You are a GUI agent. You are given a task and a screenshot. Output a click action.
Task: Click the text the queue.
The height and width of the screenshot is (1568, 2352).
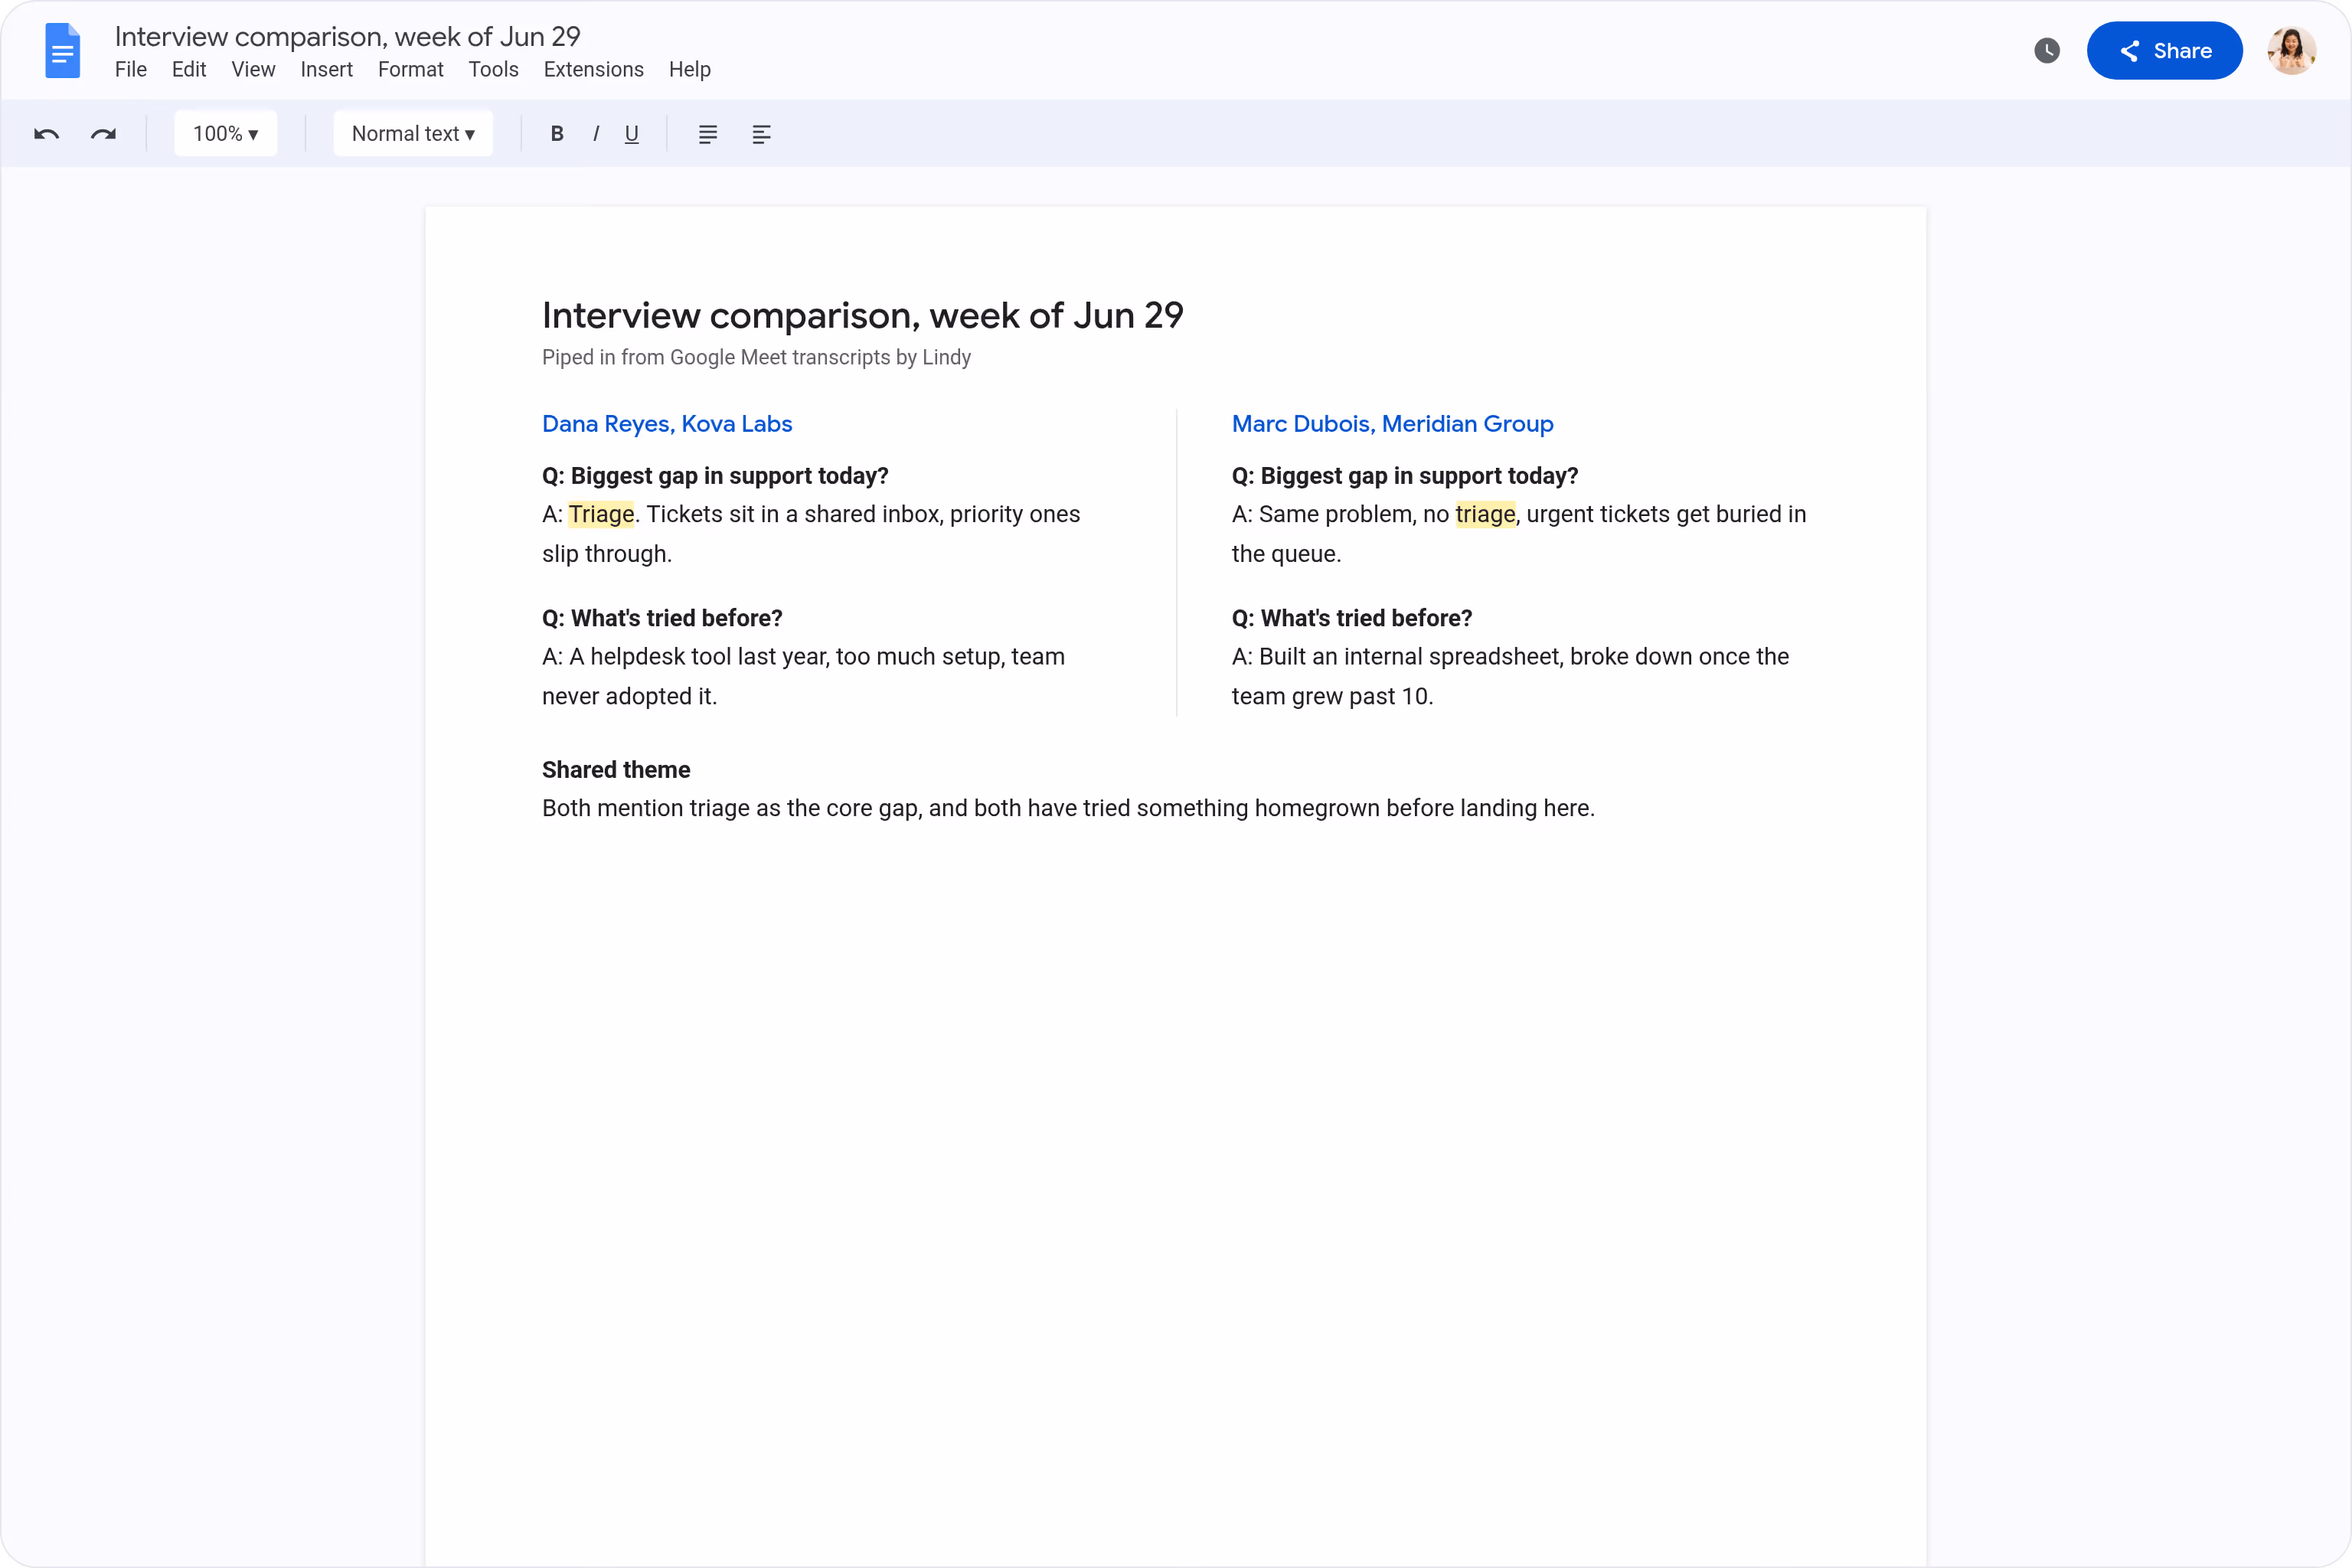[1286, 554]
